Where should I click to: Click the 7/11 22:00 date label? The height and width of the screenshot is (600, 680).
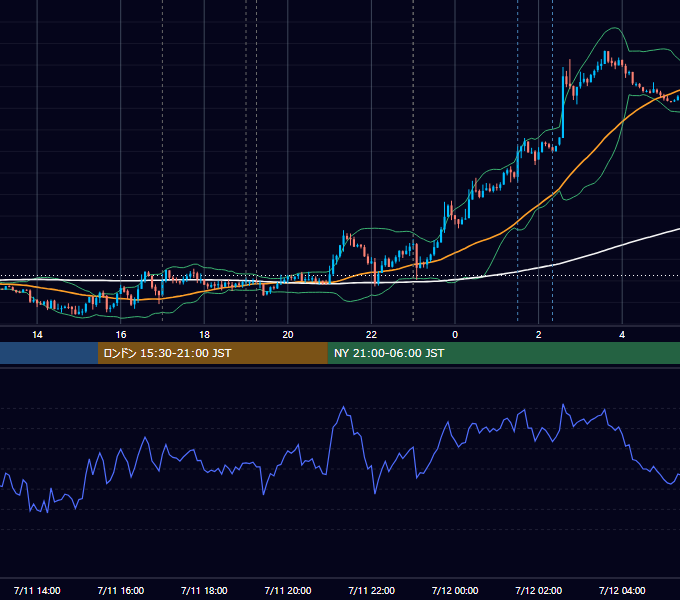[371, 590]
